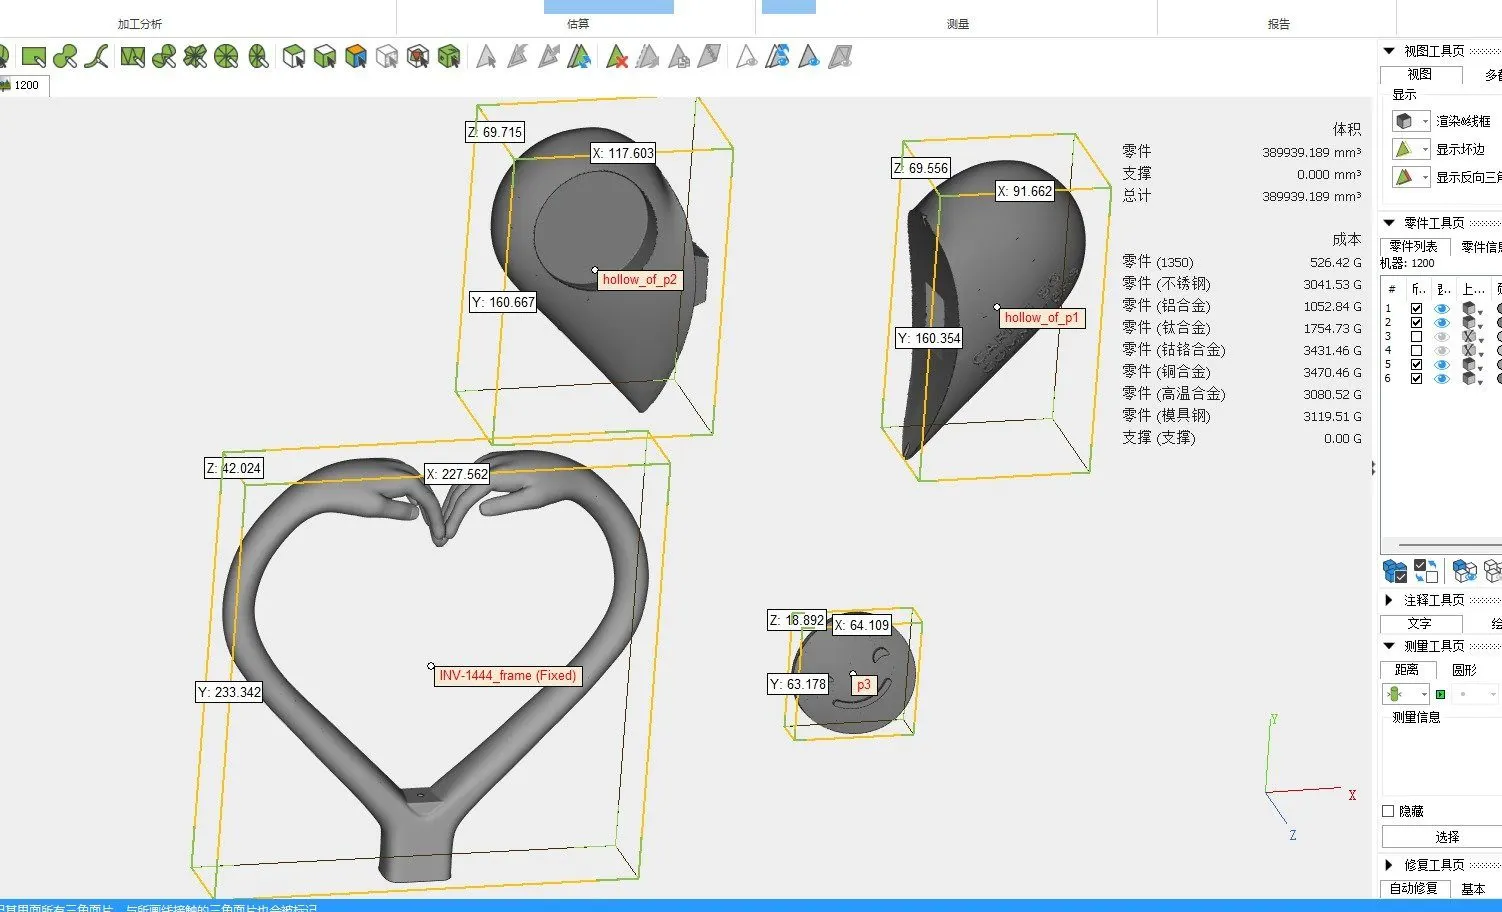Expand the 修复工具页 panel
Viewport: 1502px width, 912px height.
1389,865
